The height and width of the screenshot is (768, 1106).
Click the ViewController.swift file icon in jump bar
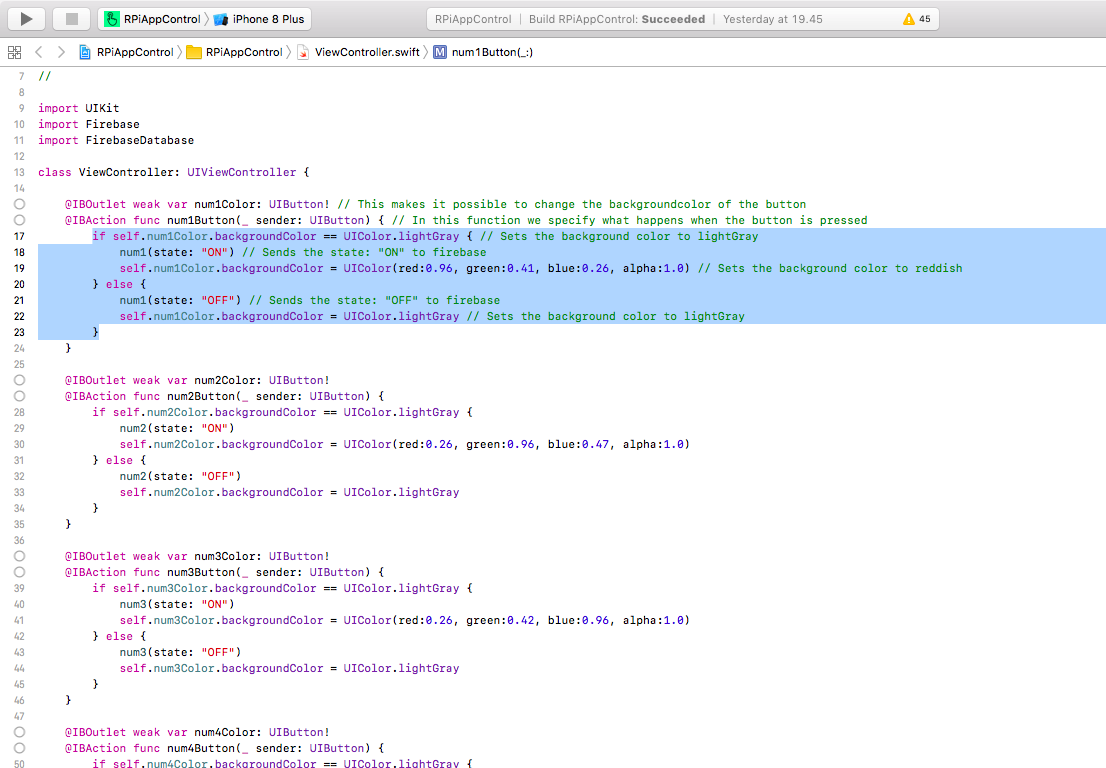[x=303, y=52]
